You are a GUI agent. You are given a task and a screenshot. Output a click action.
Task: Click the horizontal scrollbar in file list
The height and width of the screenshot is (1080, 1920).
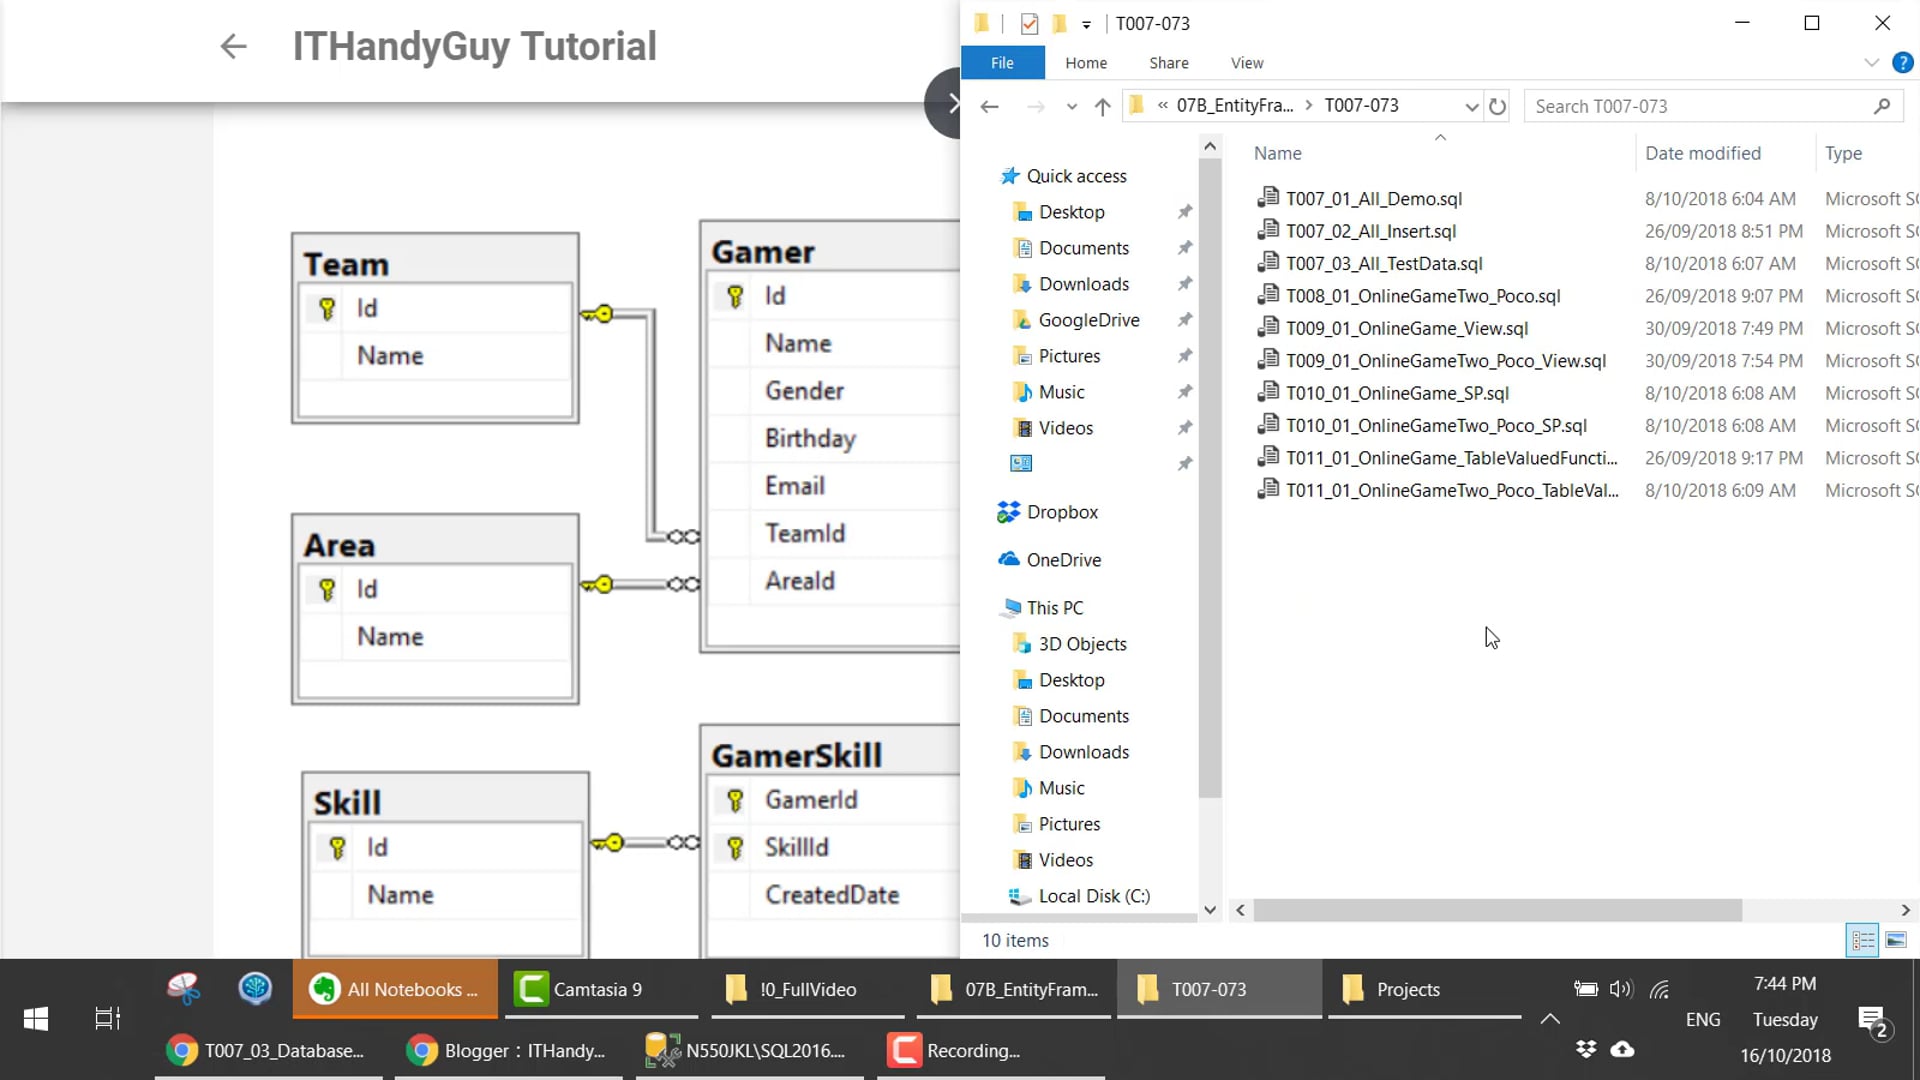click(x=1497, y=910)
